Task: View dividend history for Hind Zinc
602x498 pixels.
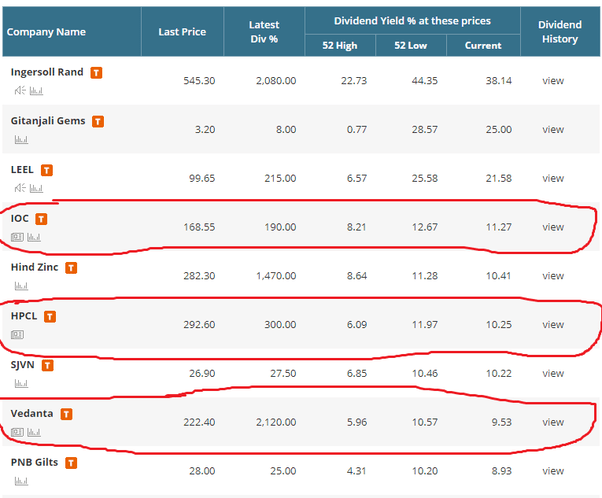Action: pos(553,276)
